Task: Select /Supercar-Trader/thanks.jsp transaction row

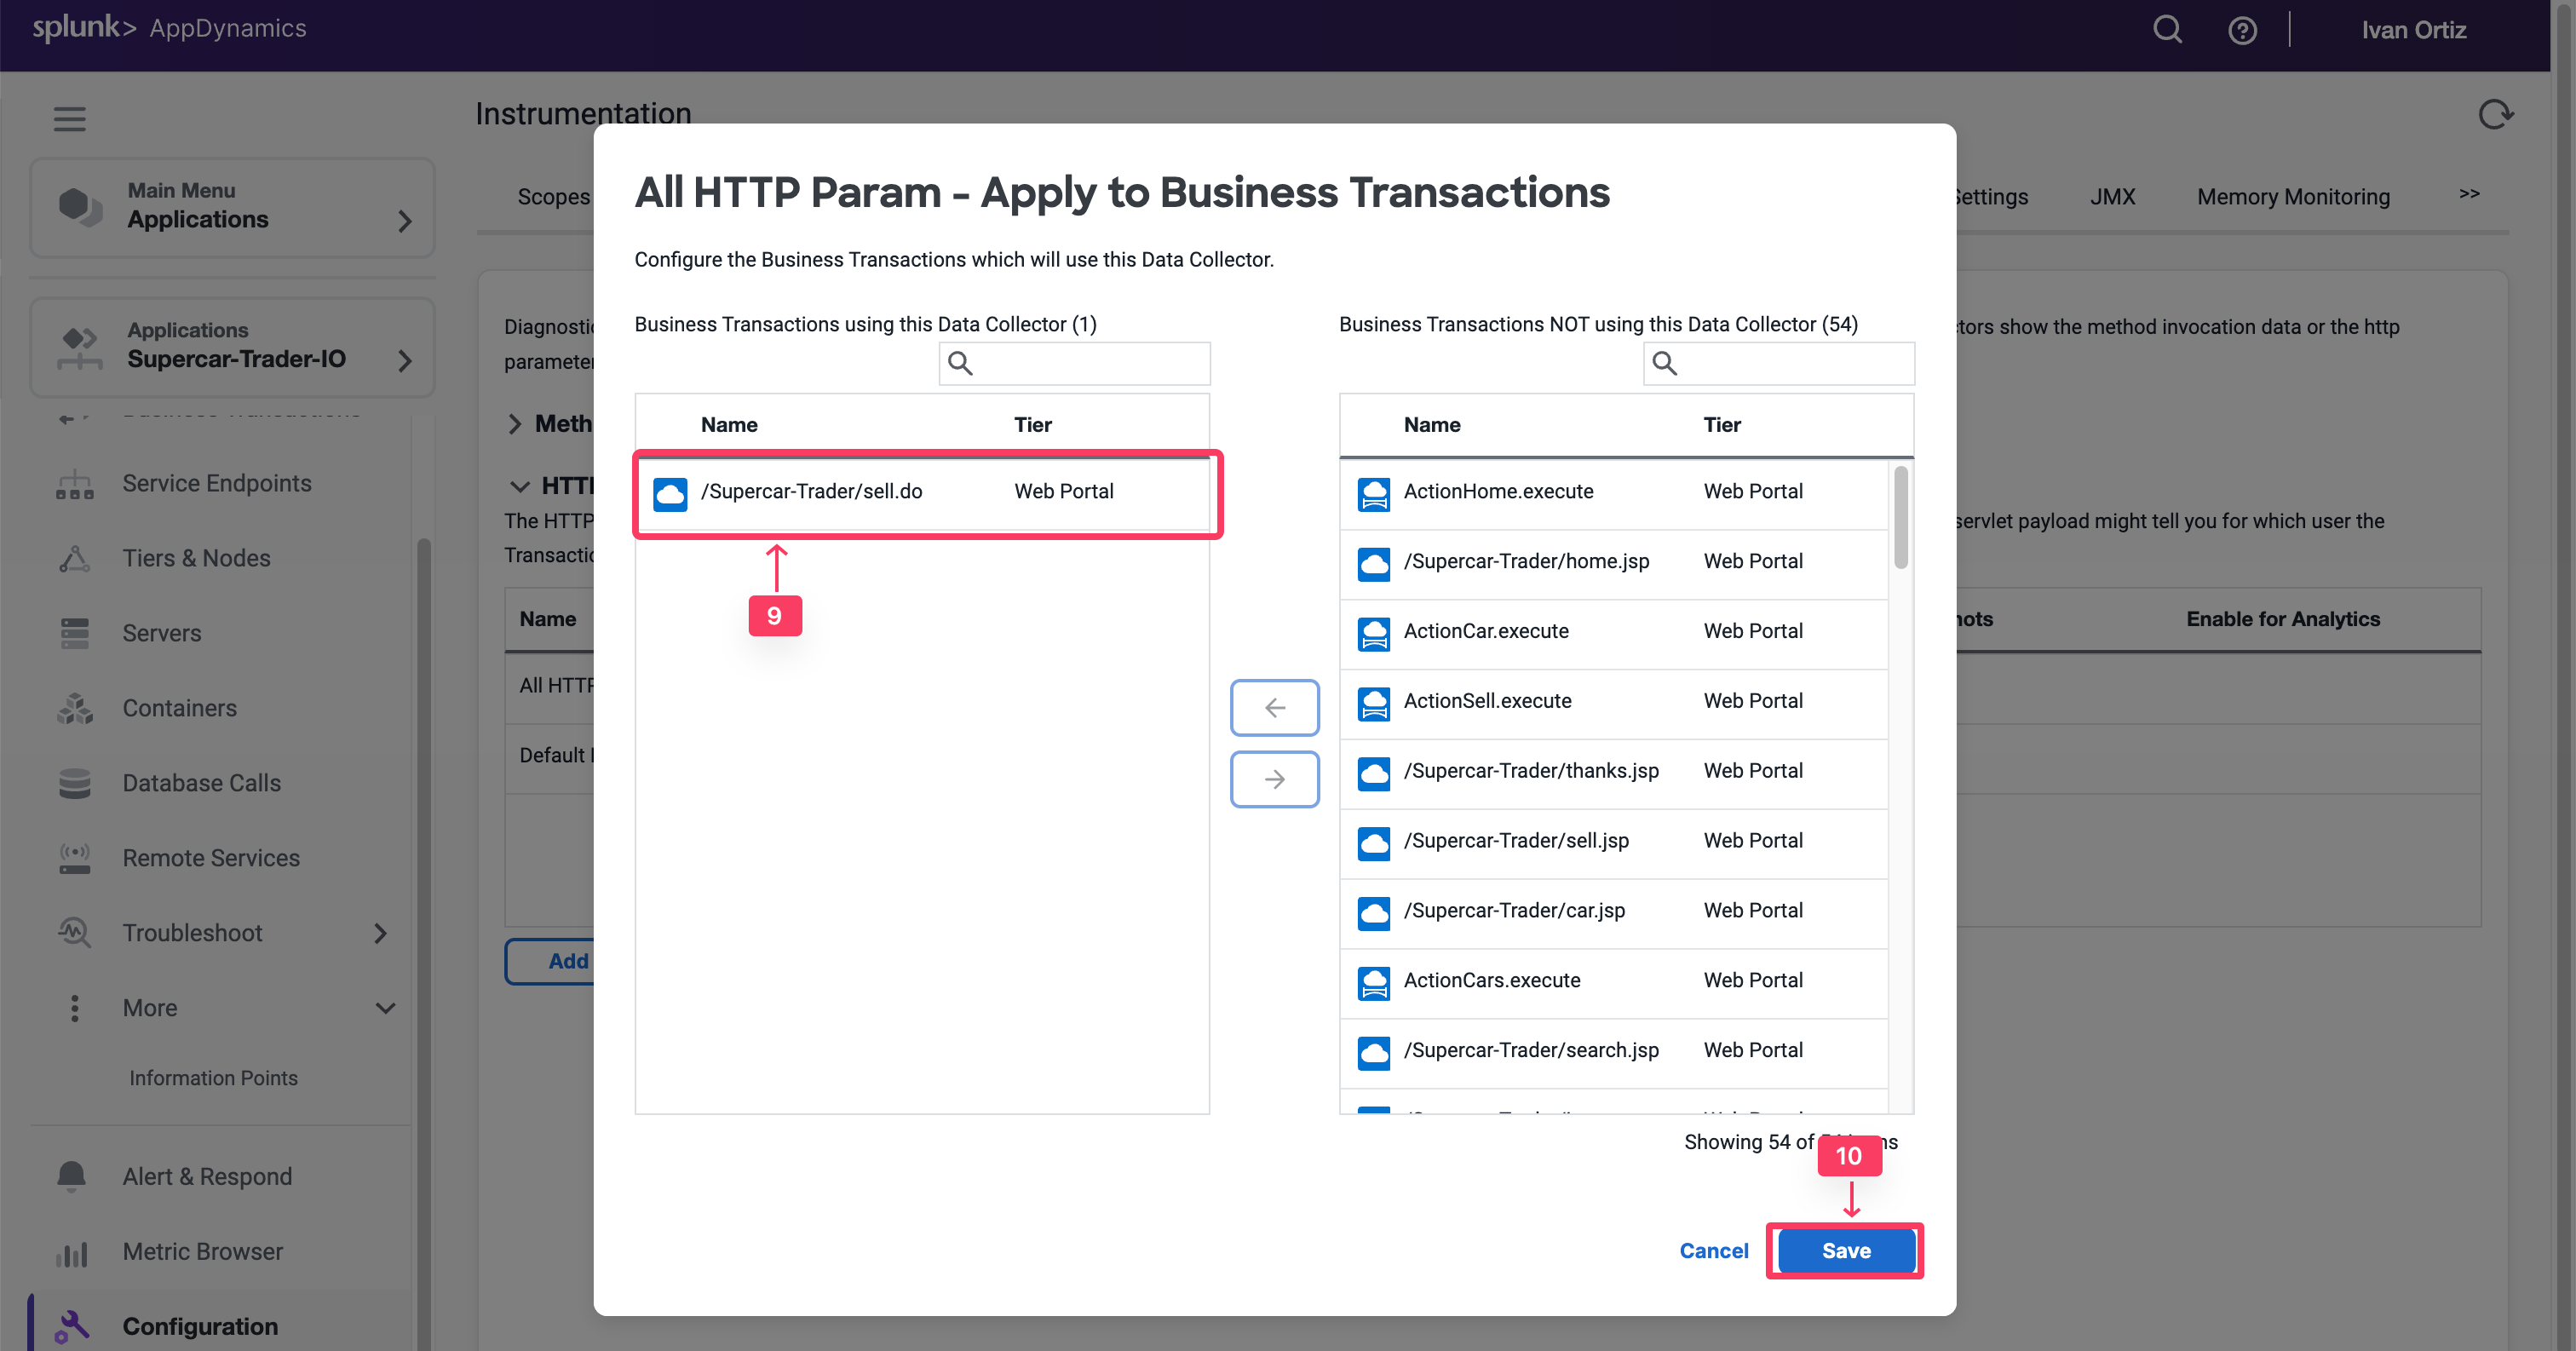Action: click(1530, 771)
